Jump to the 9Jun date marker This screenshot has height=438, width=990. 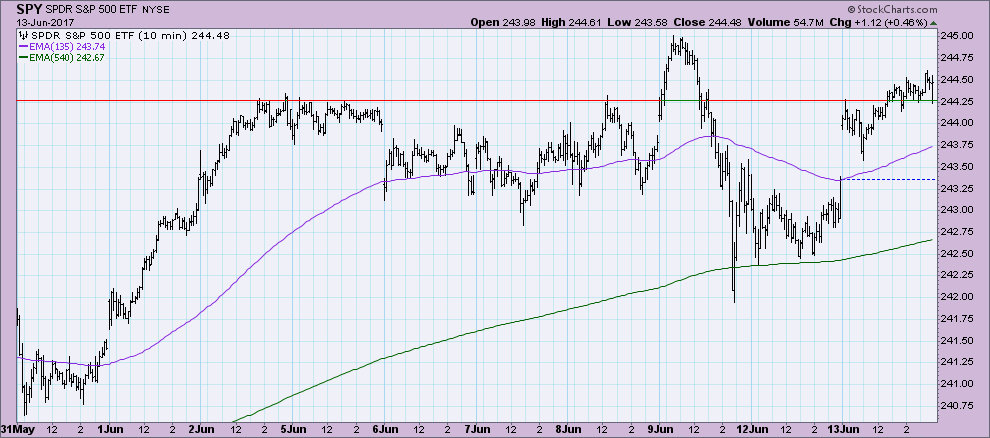click(x=659, y=429)
